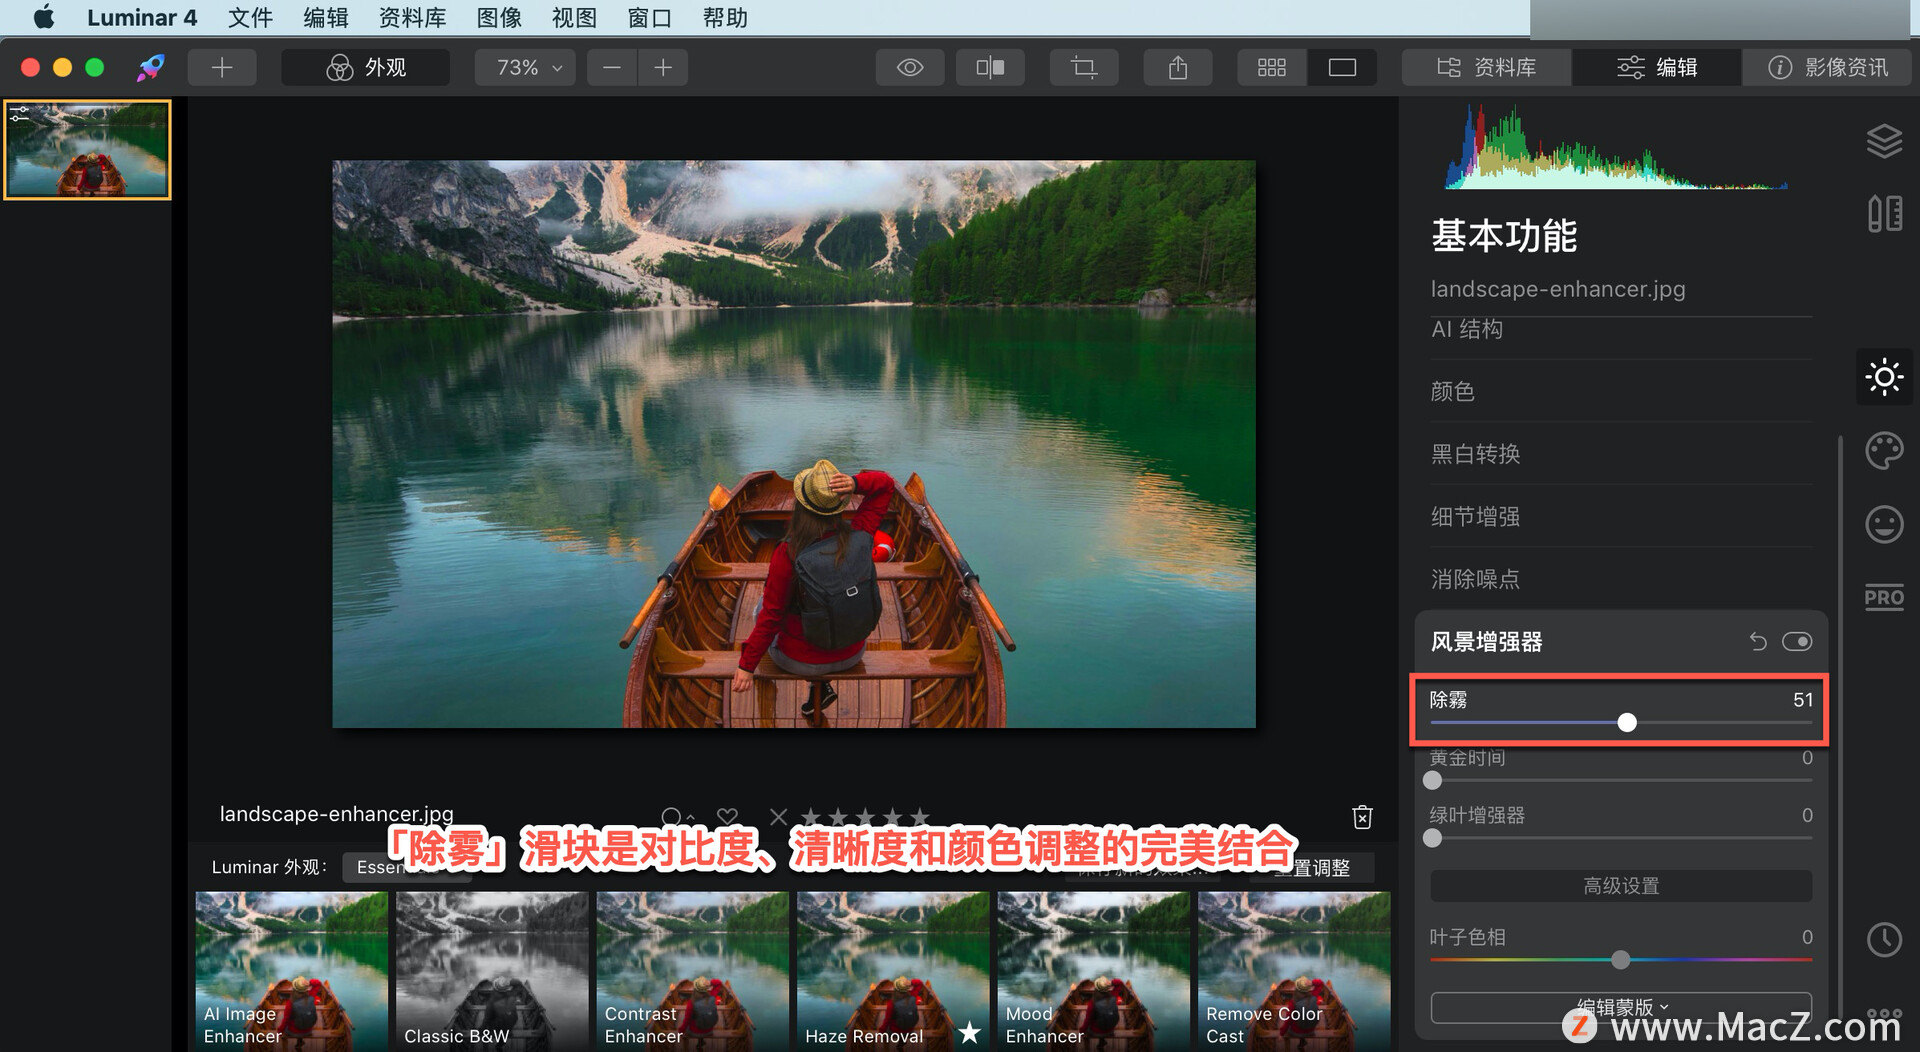
Task: Select the face Portrait tools icon
Action: pos(1884,524)
